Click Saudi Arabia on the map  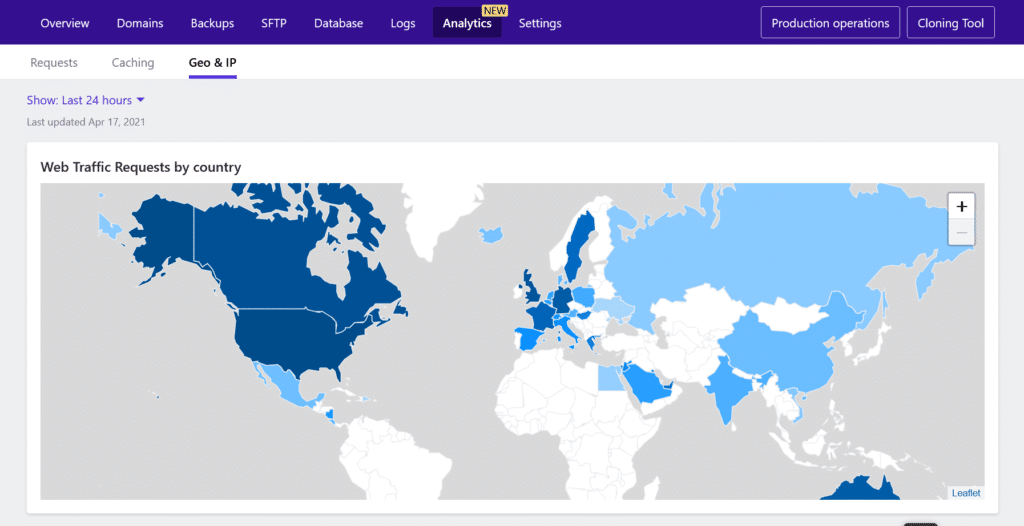[x=647, y=386]
